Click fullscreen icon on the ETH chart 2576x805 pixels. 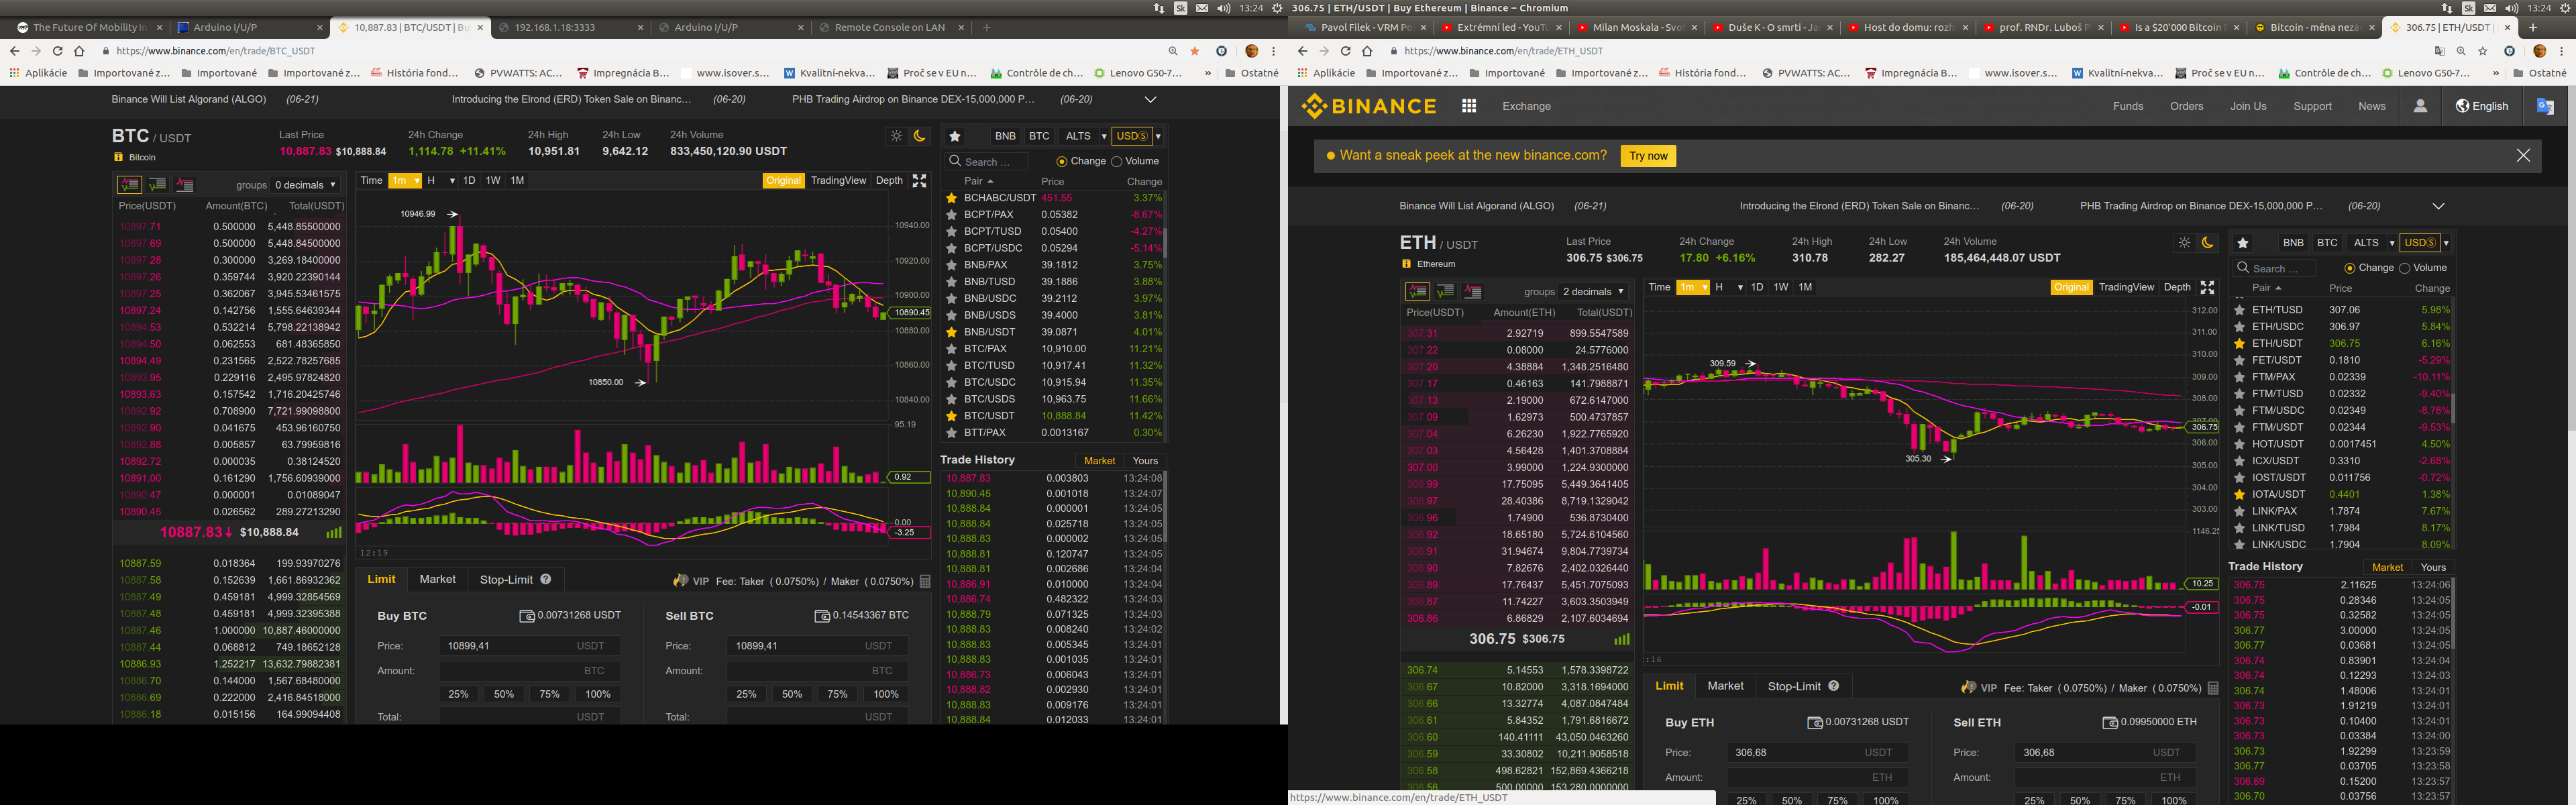click(2207, 288)
